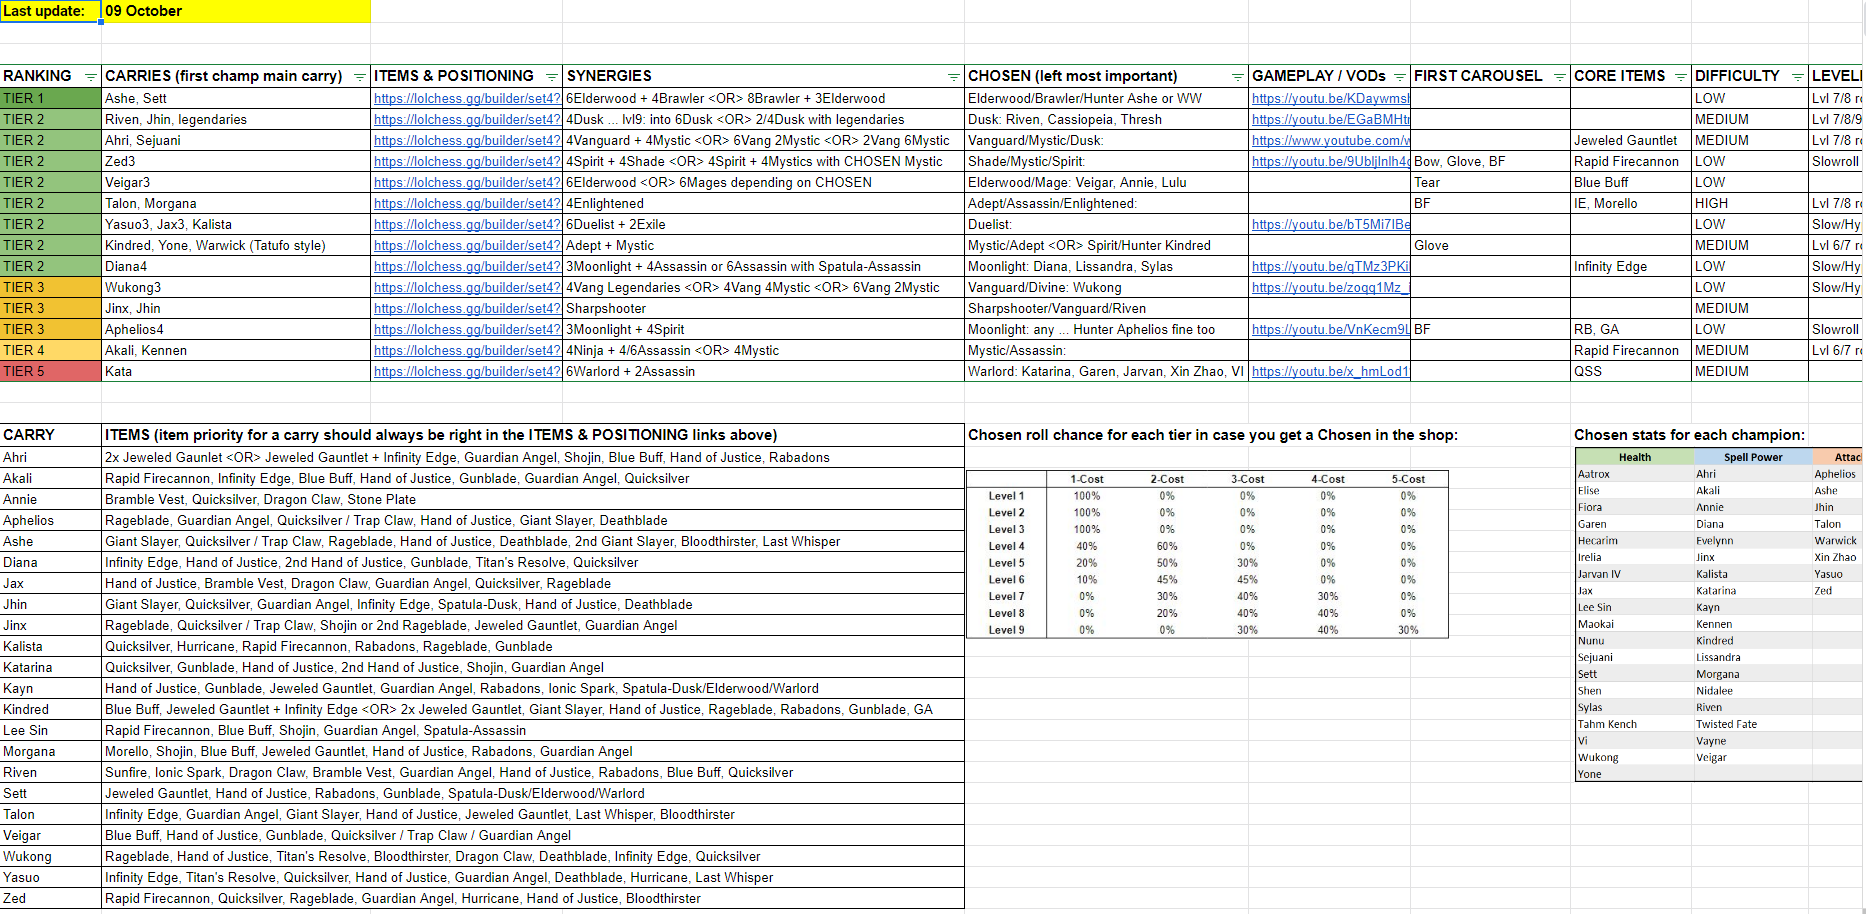Open the YouTube VOD in Zed3 row

1330,161
